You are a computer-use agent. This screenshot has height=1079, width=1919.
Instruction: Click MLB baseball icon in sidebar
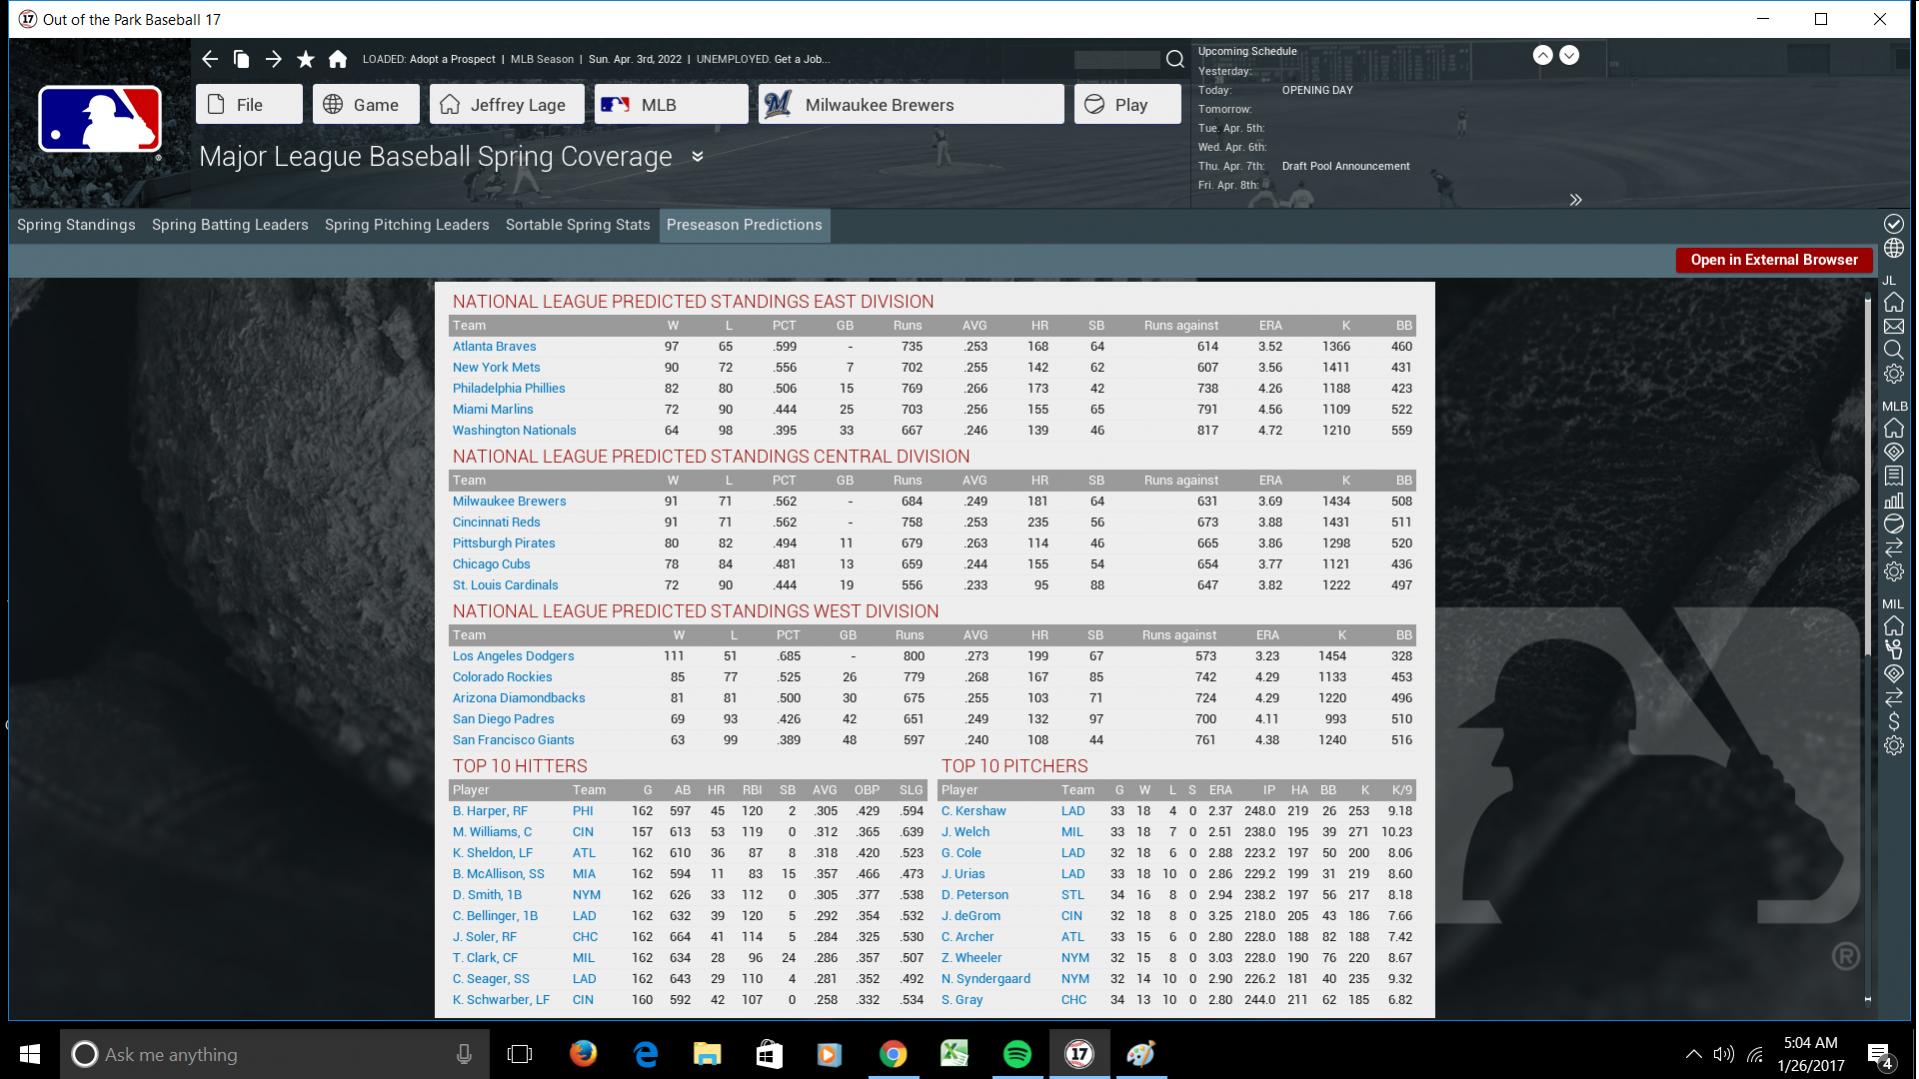(x=1893, y=524)
